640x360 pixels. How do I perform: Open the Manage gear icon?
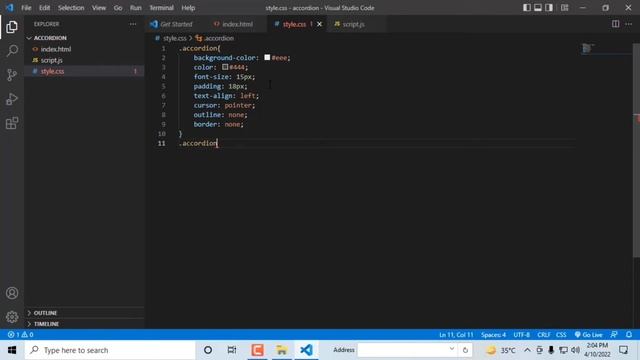click(12, 317)
